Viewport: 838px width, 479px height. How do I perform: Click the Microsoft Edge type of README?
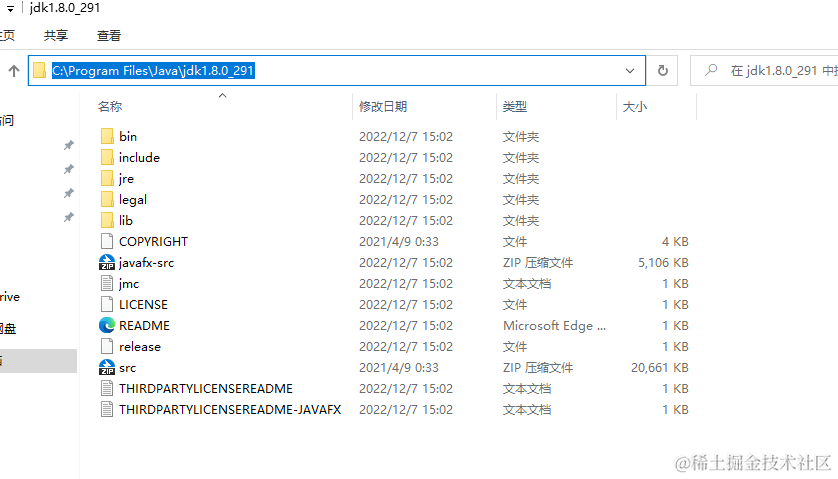[x=554, y=326]
